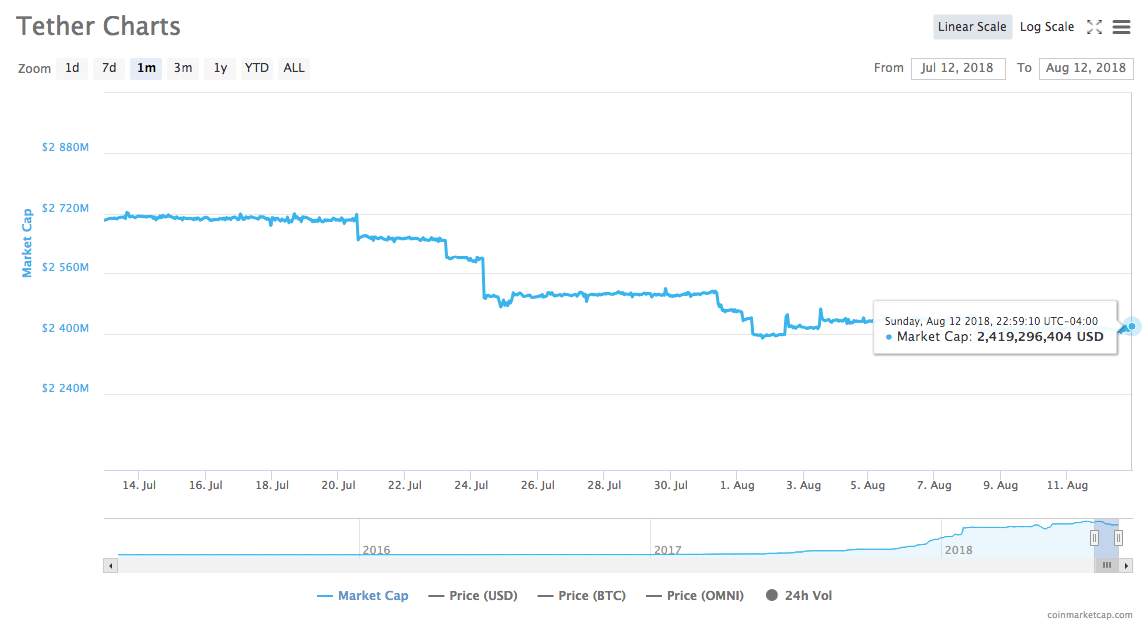Zoom to 1d range
The height and width of the screenshot is (625, 1148).
72,68
